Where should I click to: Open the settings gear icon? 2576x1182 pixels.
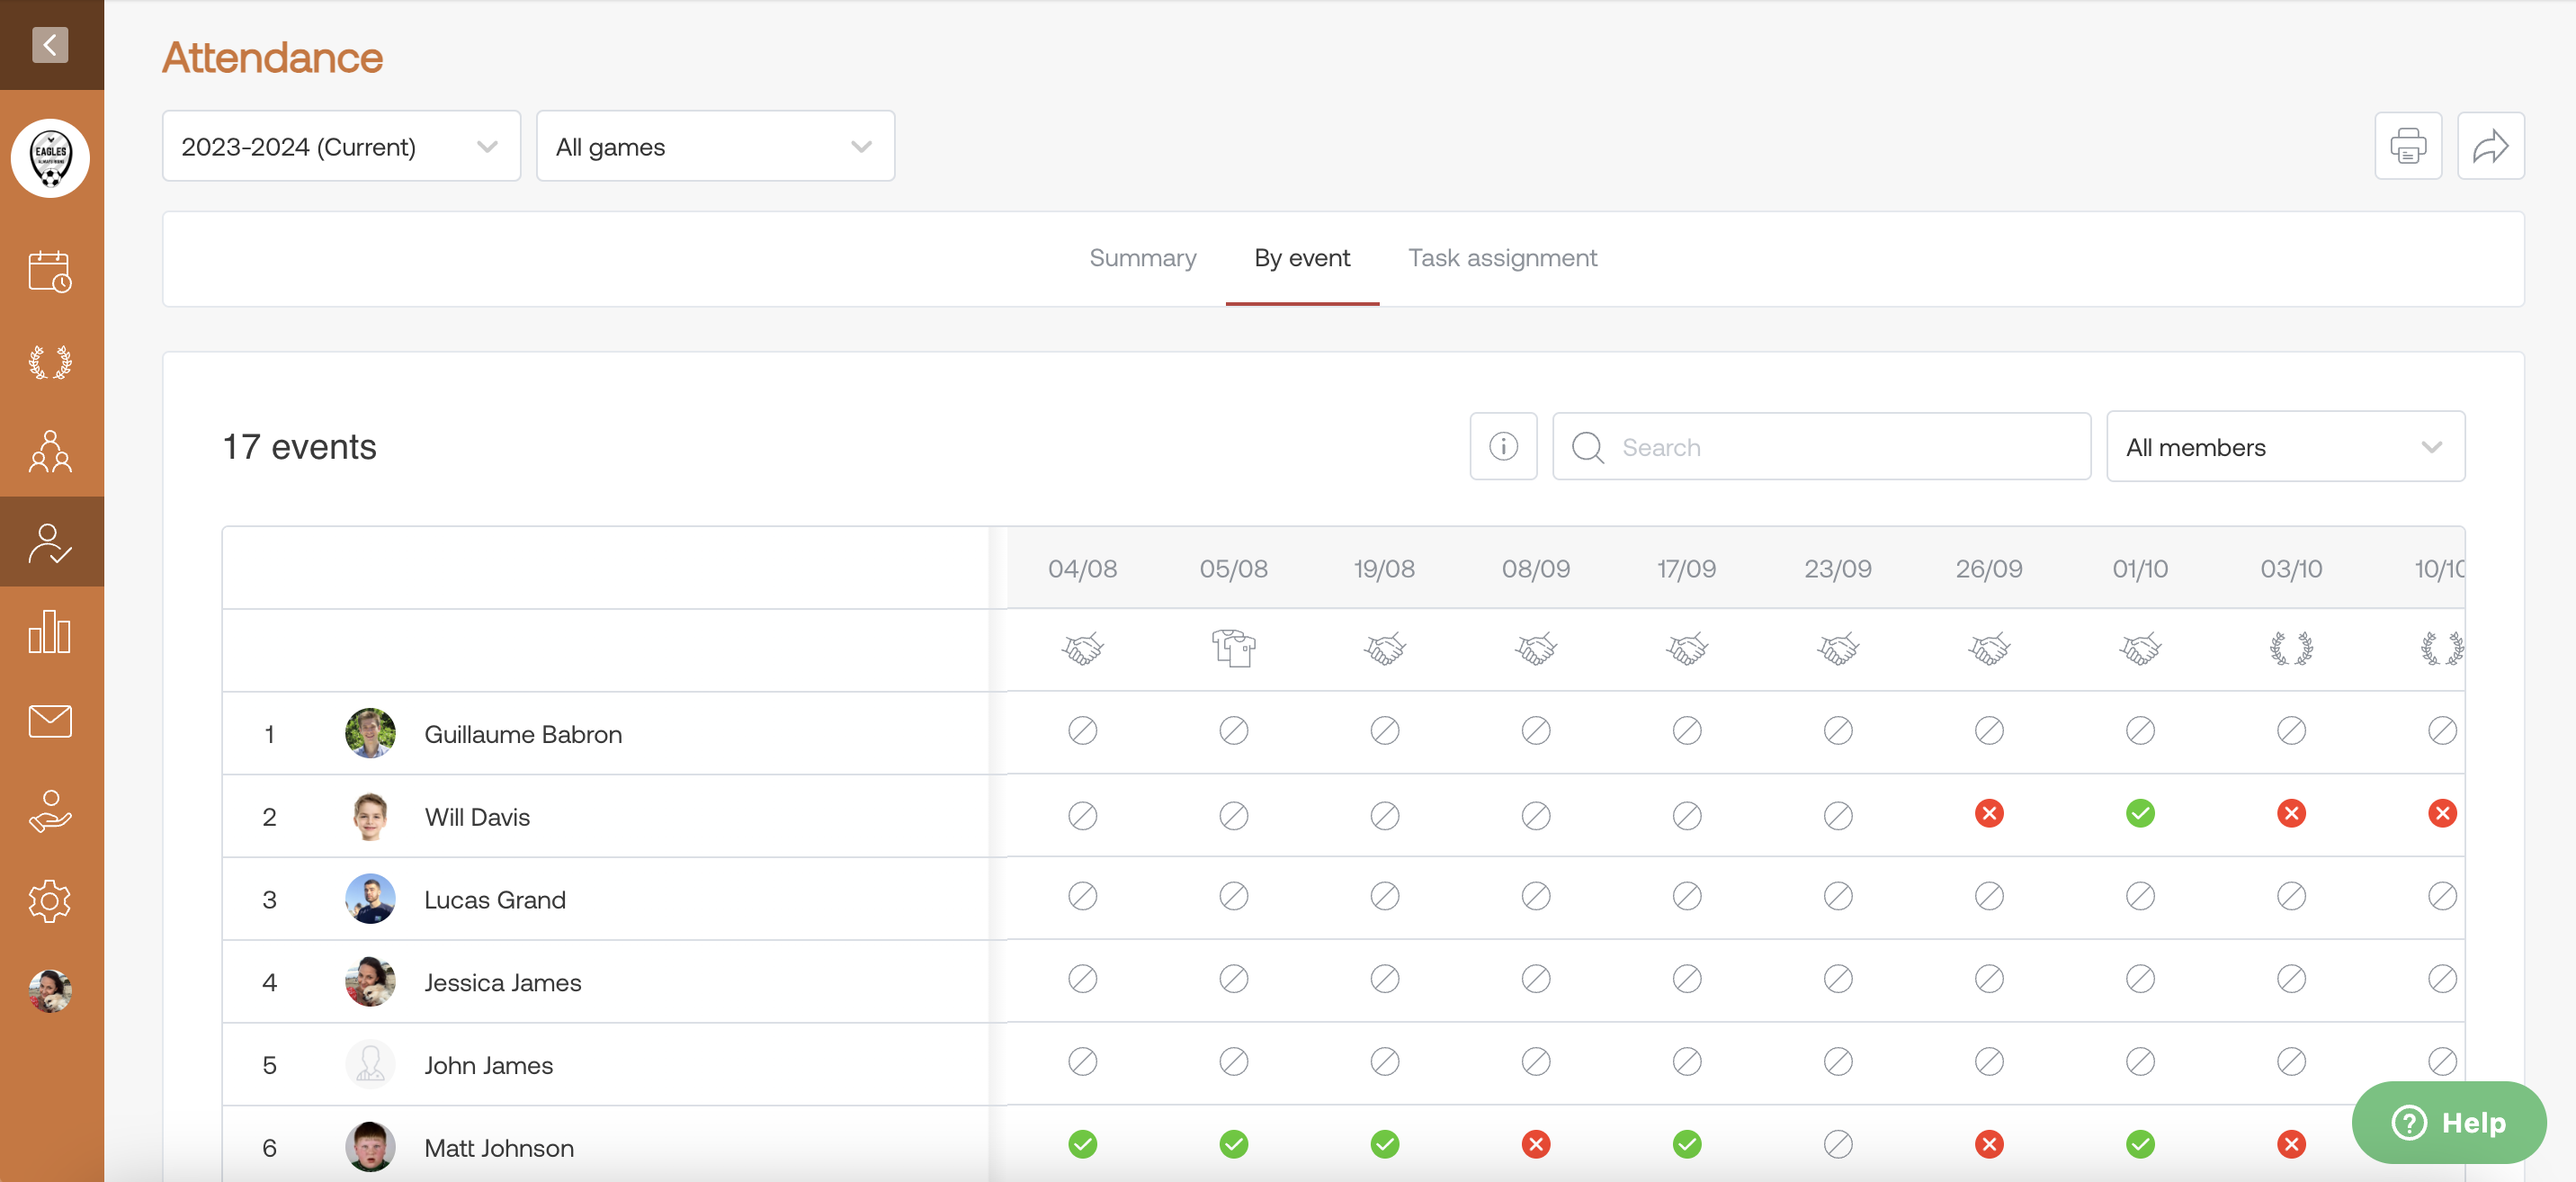(x=50, y=901)
